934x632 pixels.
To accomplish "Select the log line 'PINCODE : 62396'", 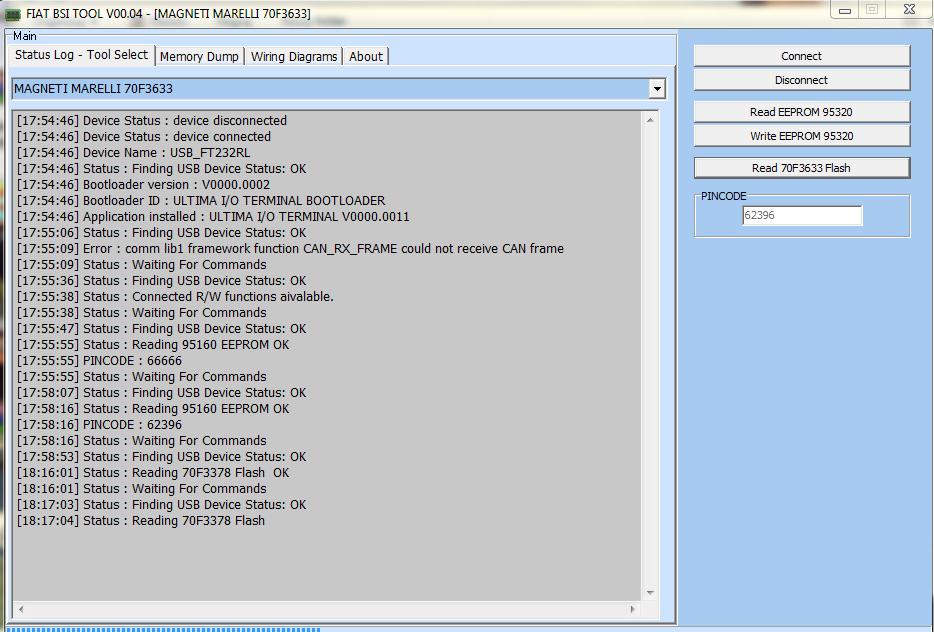I will (99, 425).
